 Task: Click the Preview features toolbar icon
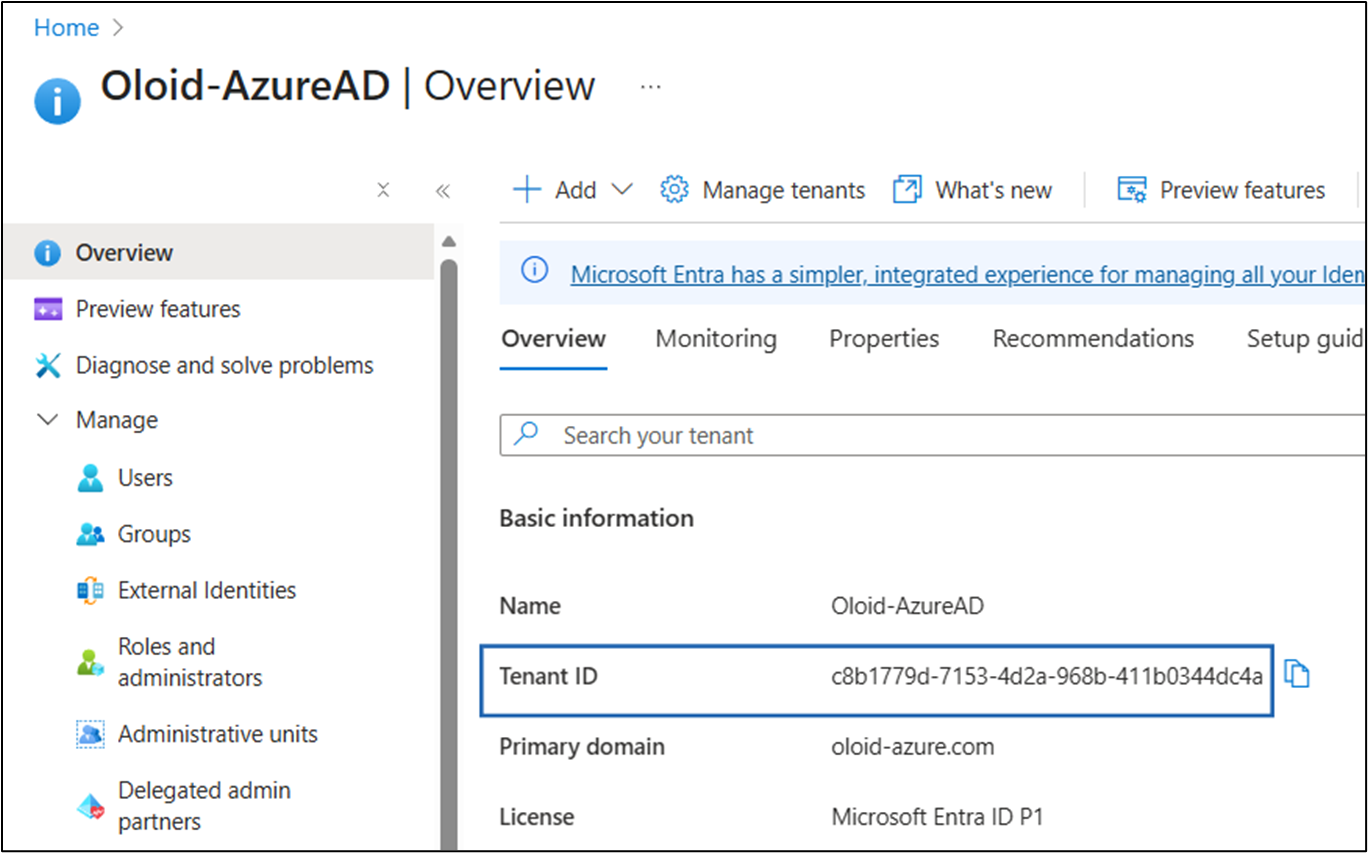point(1132,190)
